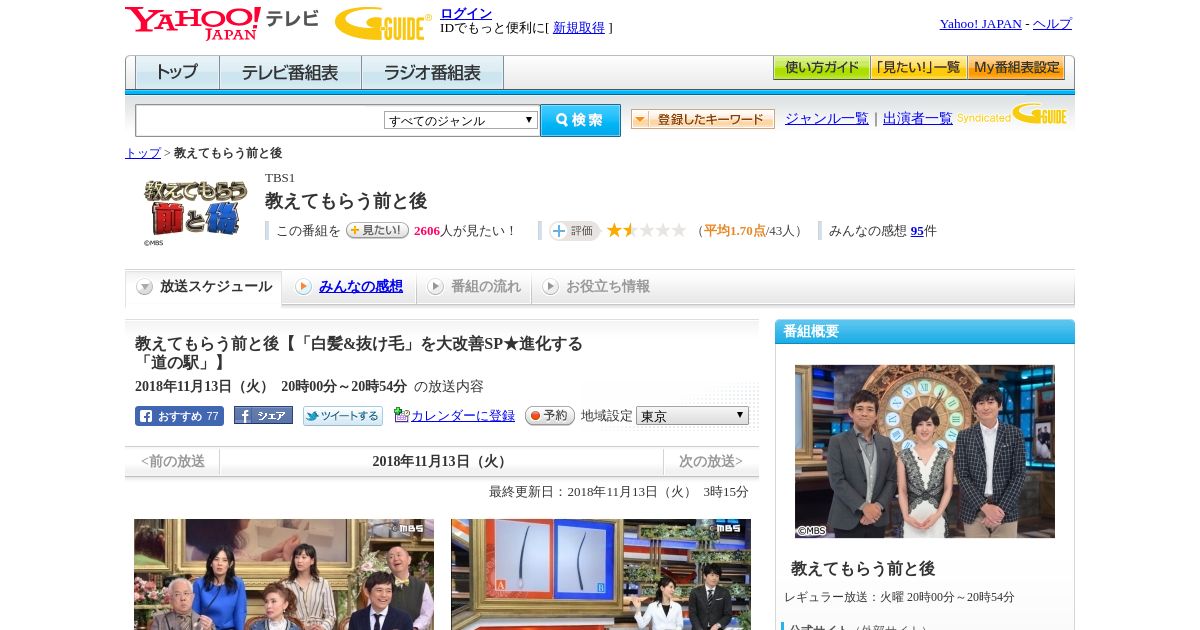Click the 教えてもらう前と後 program logo image
Image resolution: width=1200 pixels, height=630 pixels.
(x=194, y=210)
